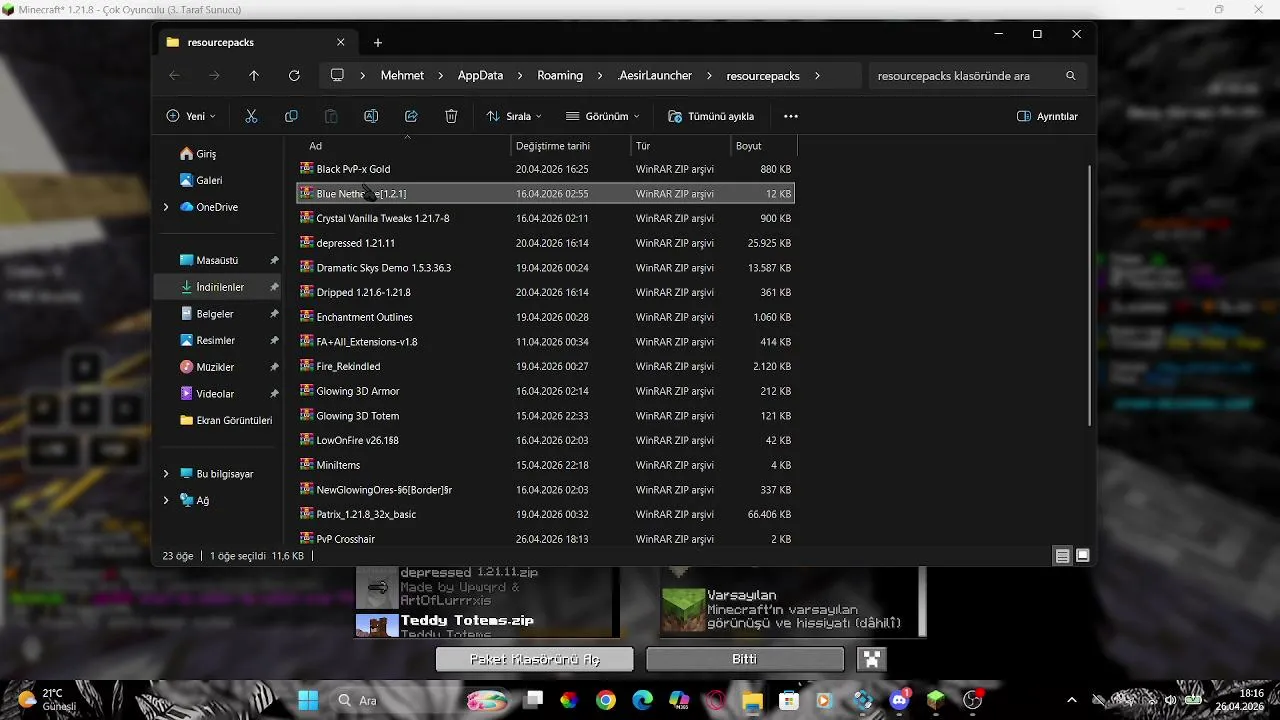This screenshot has height=720, width=1280.
Task: Open the See more ellipsis menu
Action: pos(791,116)
